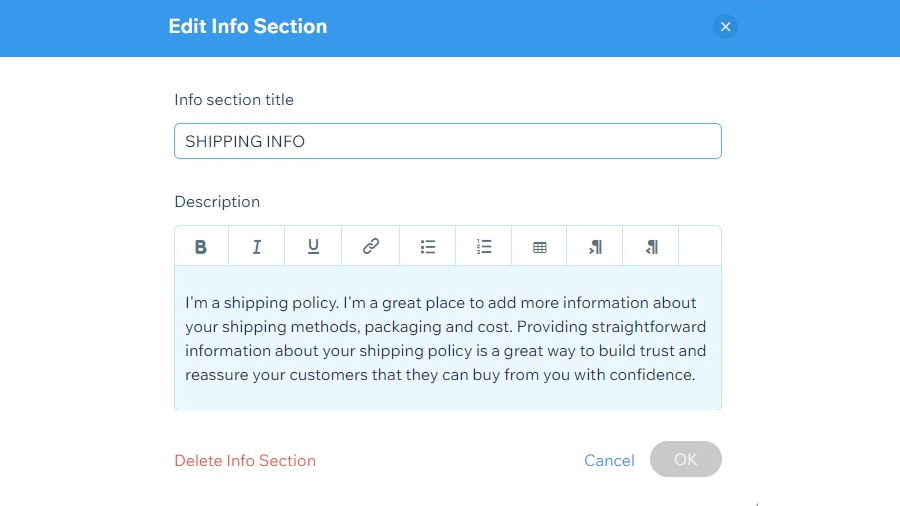Insert a hyperlink using the link icon
This screenshot has height=506, width=900.
point(370,247)
